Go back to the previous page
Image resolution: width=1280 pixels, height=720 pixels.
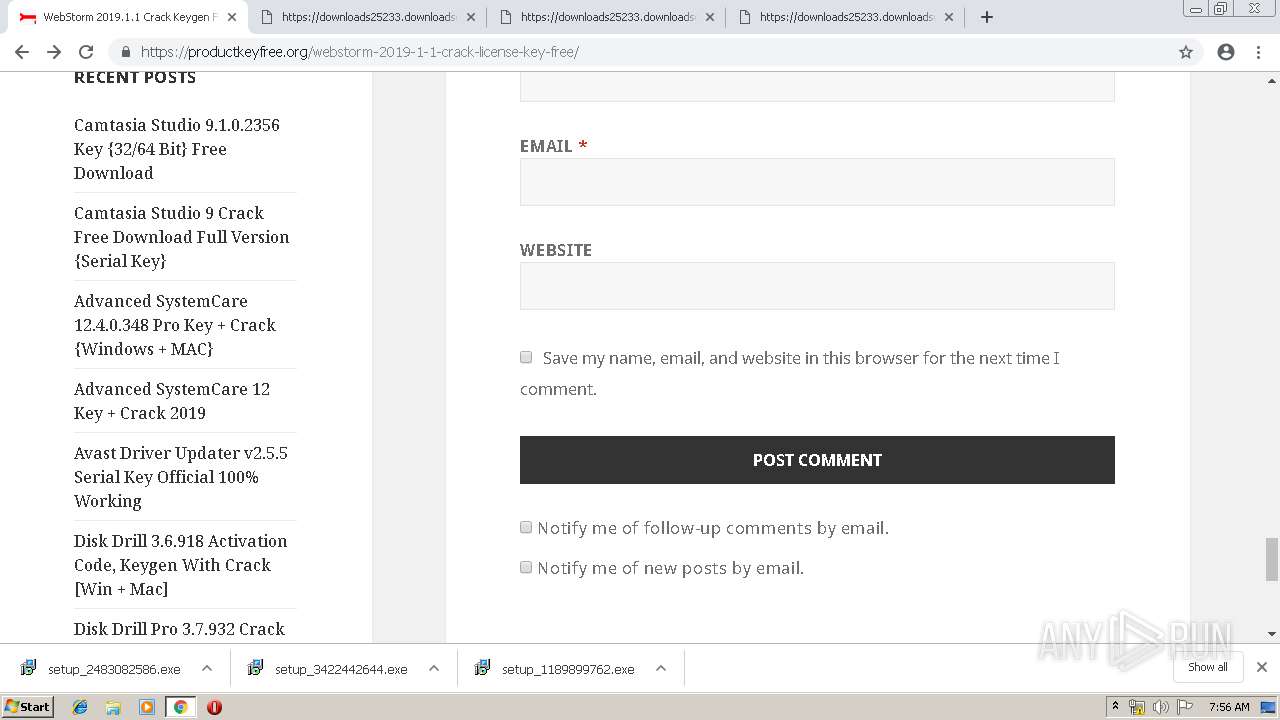22,52
